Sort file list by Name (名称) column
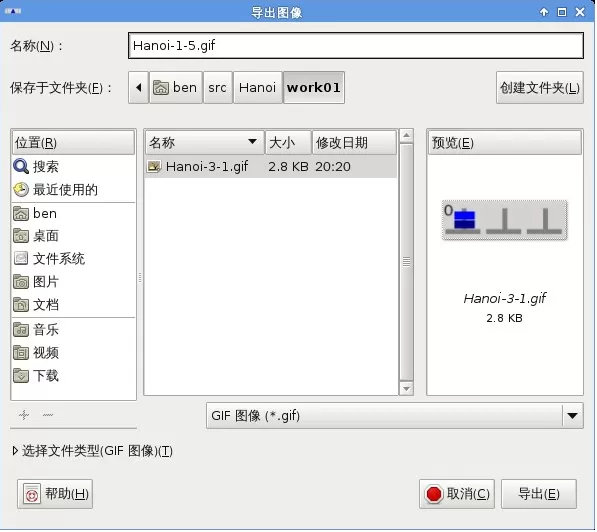This screenshot has width=597, height=532. pos(204,143)
